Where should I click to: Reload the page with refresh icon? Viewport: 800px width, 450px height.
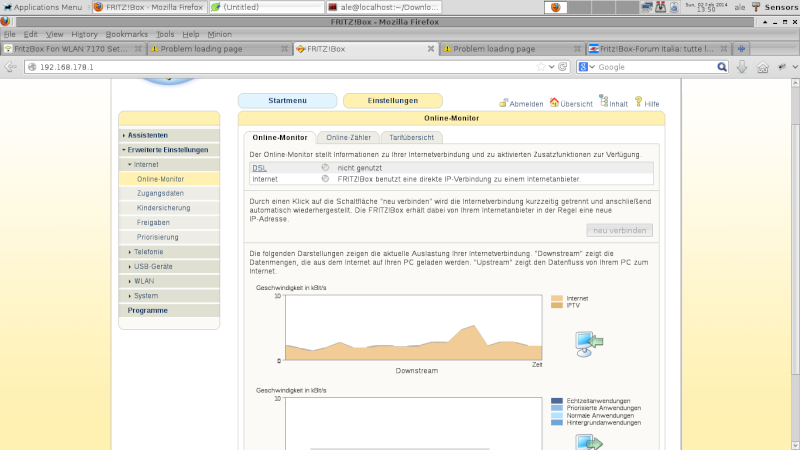tap(563, 67)
